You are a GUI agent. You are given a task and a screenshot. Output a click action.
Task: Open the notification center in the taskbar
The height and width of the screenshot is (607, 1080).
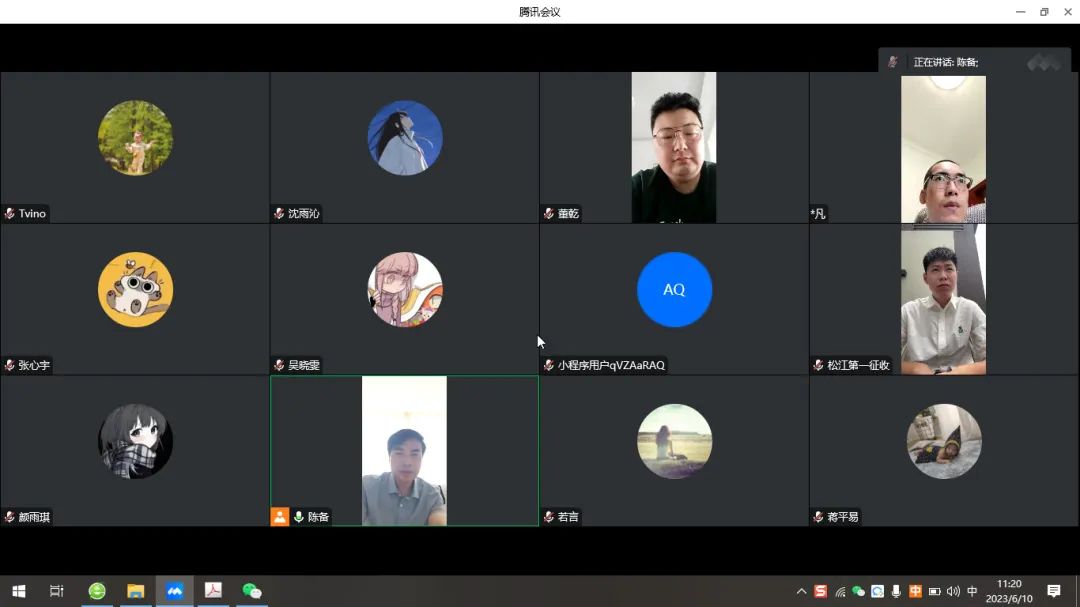click(x=1053, y=591)
